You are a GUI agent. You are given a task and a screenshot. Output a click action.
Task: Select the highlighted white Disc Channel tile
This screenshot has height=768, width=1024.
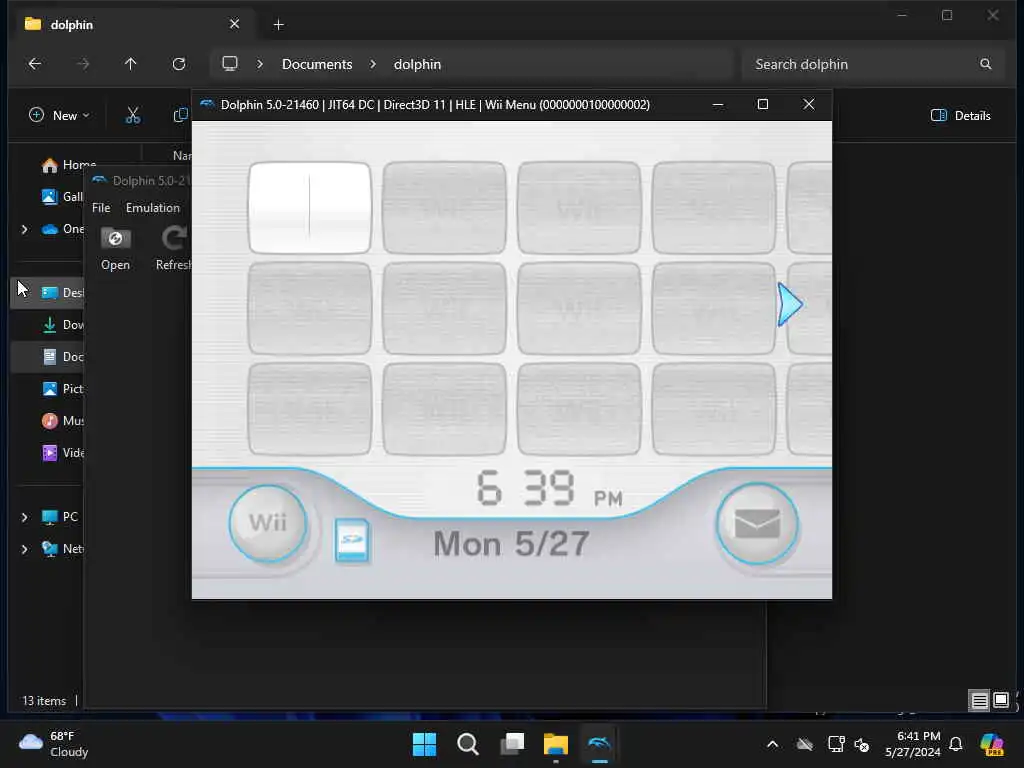(310, 208)
